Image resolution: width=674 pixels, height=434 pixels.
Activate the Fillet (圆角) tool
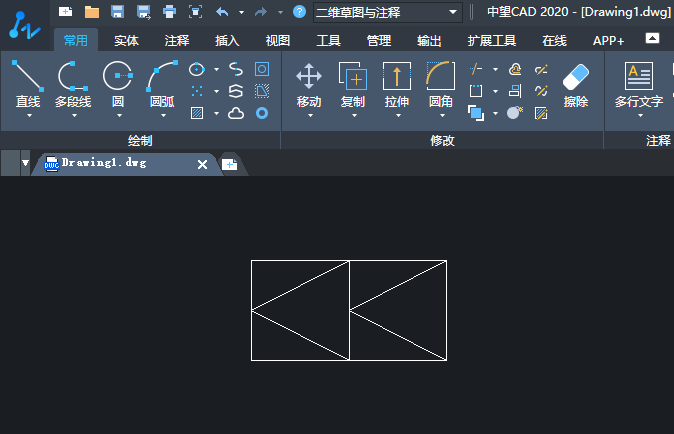pos(441,84)
